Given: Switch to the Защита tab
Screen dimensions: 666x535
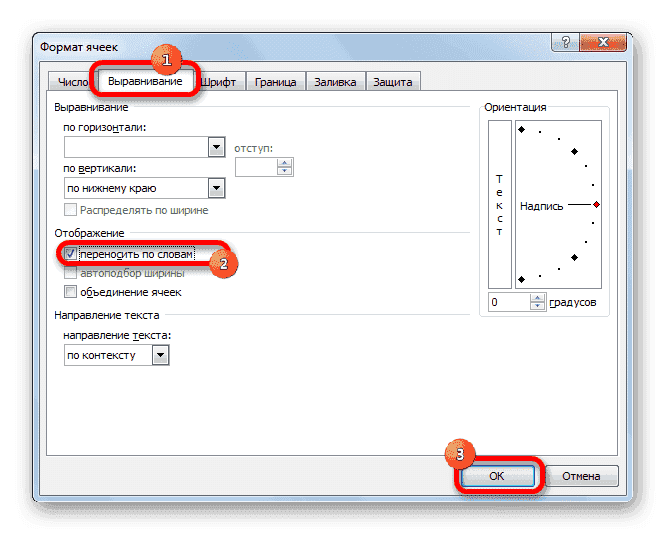Looking at the screenshot, I should (x=393, y=82).
